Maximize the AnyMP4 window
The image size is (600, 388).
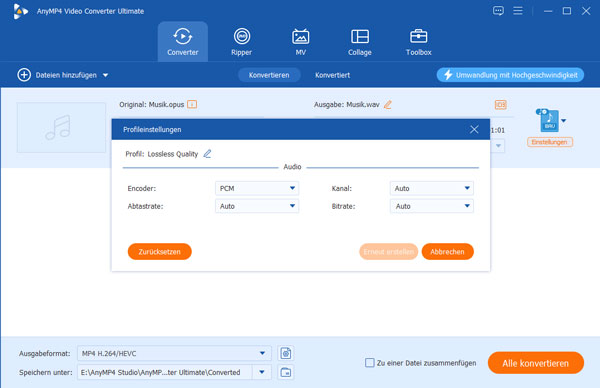[567, 11]
